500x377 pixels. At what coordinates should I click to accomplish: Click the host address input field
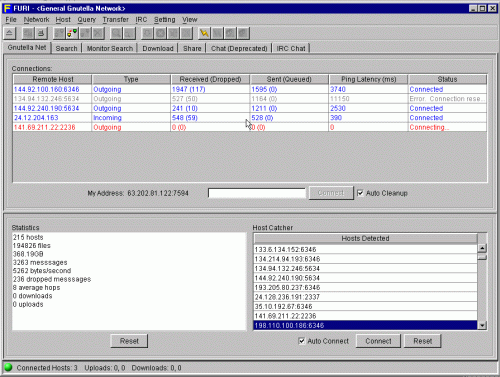point(257,193)
